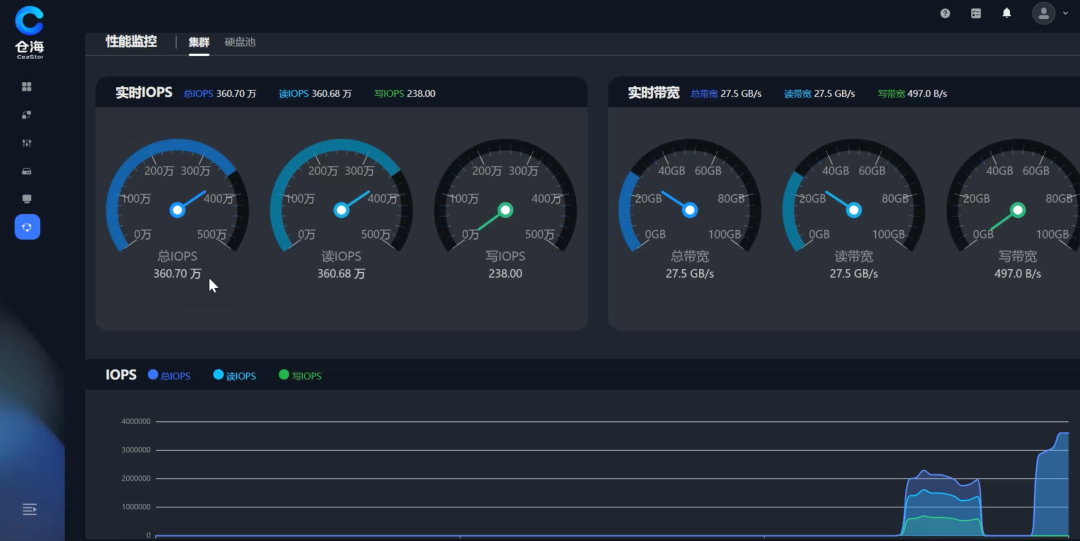Toggle 写IOPS series in chart legend
Image resolution: width=1080 pixels, height=541 pixels.
(x=300, y=376)
